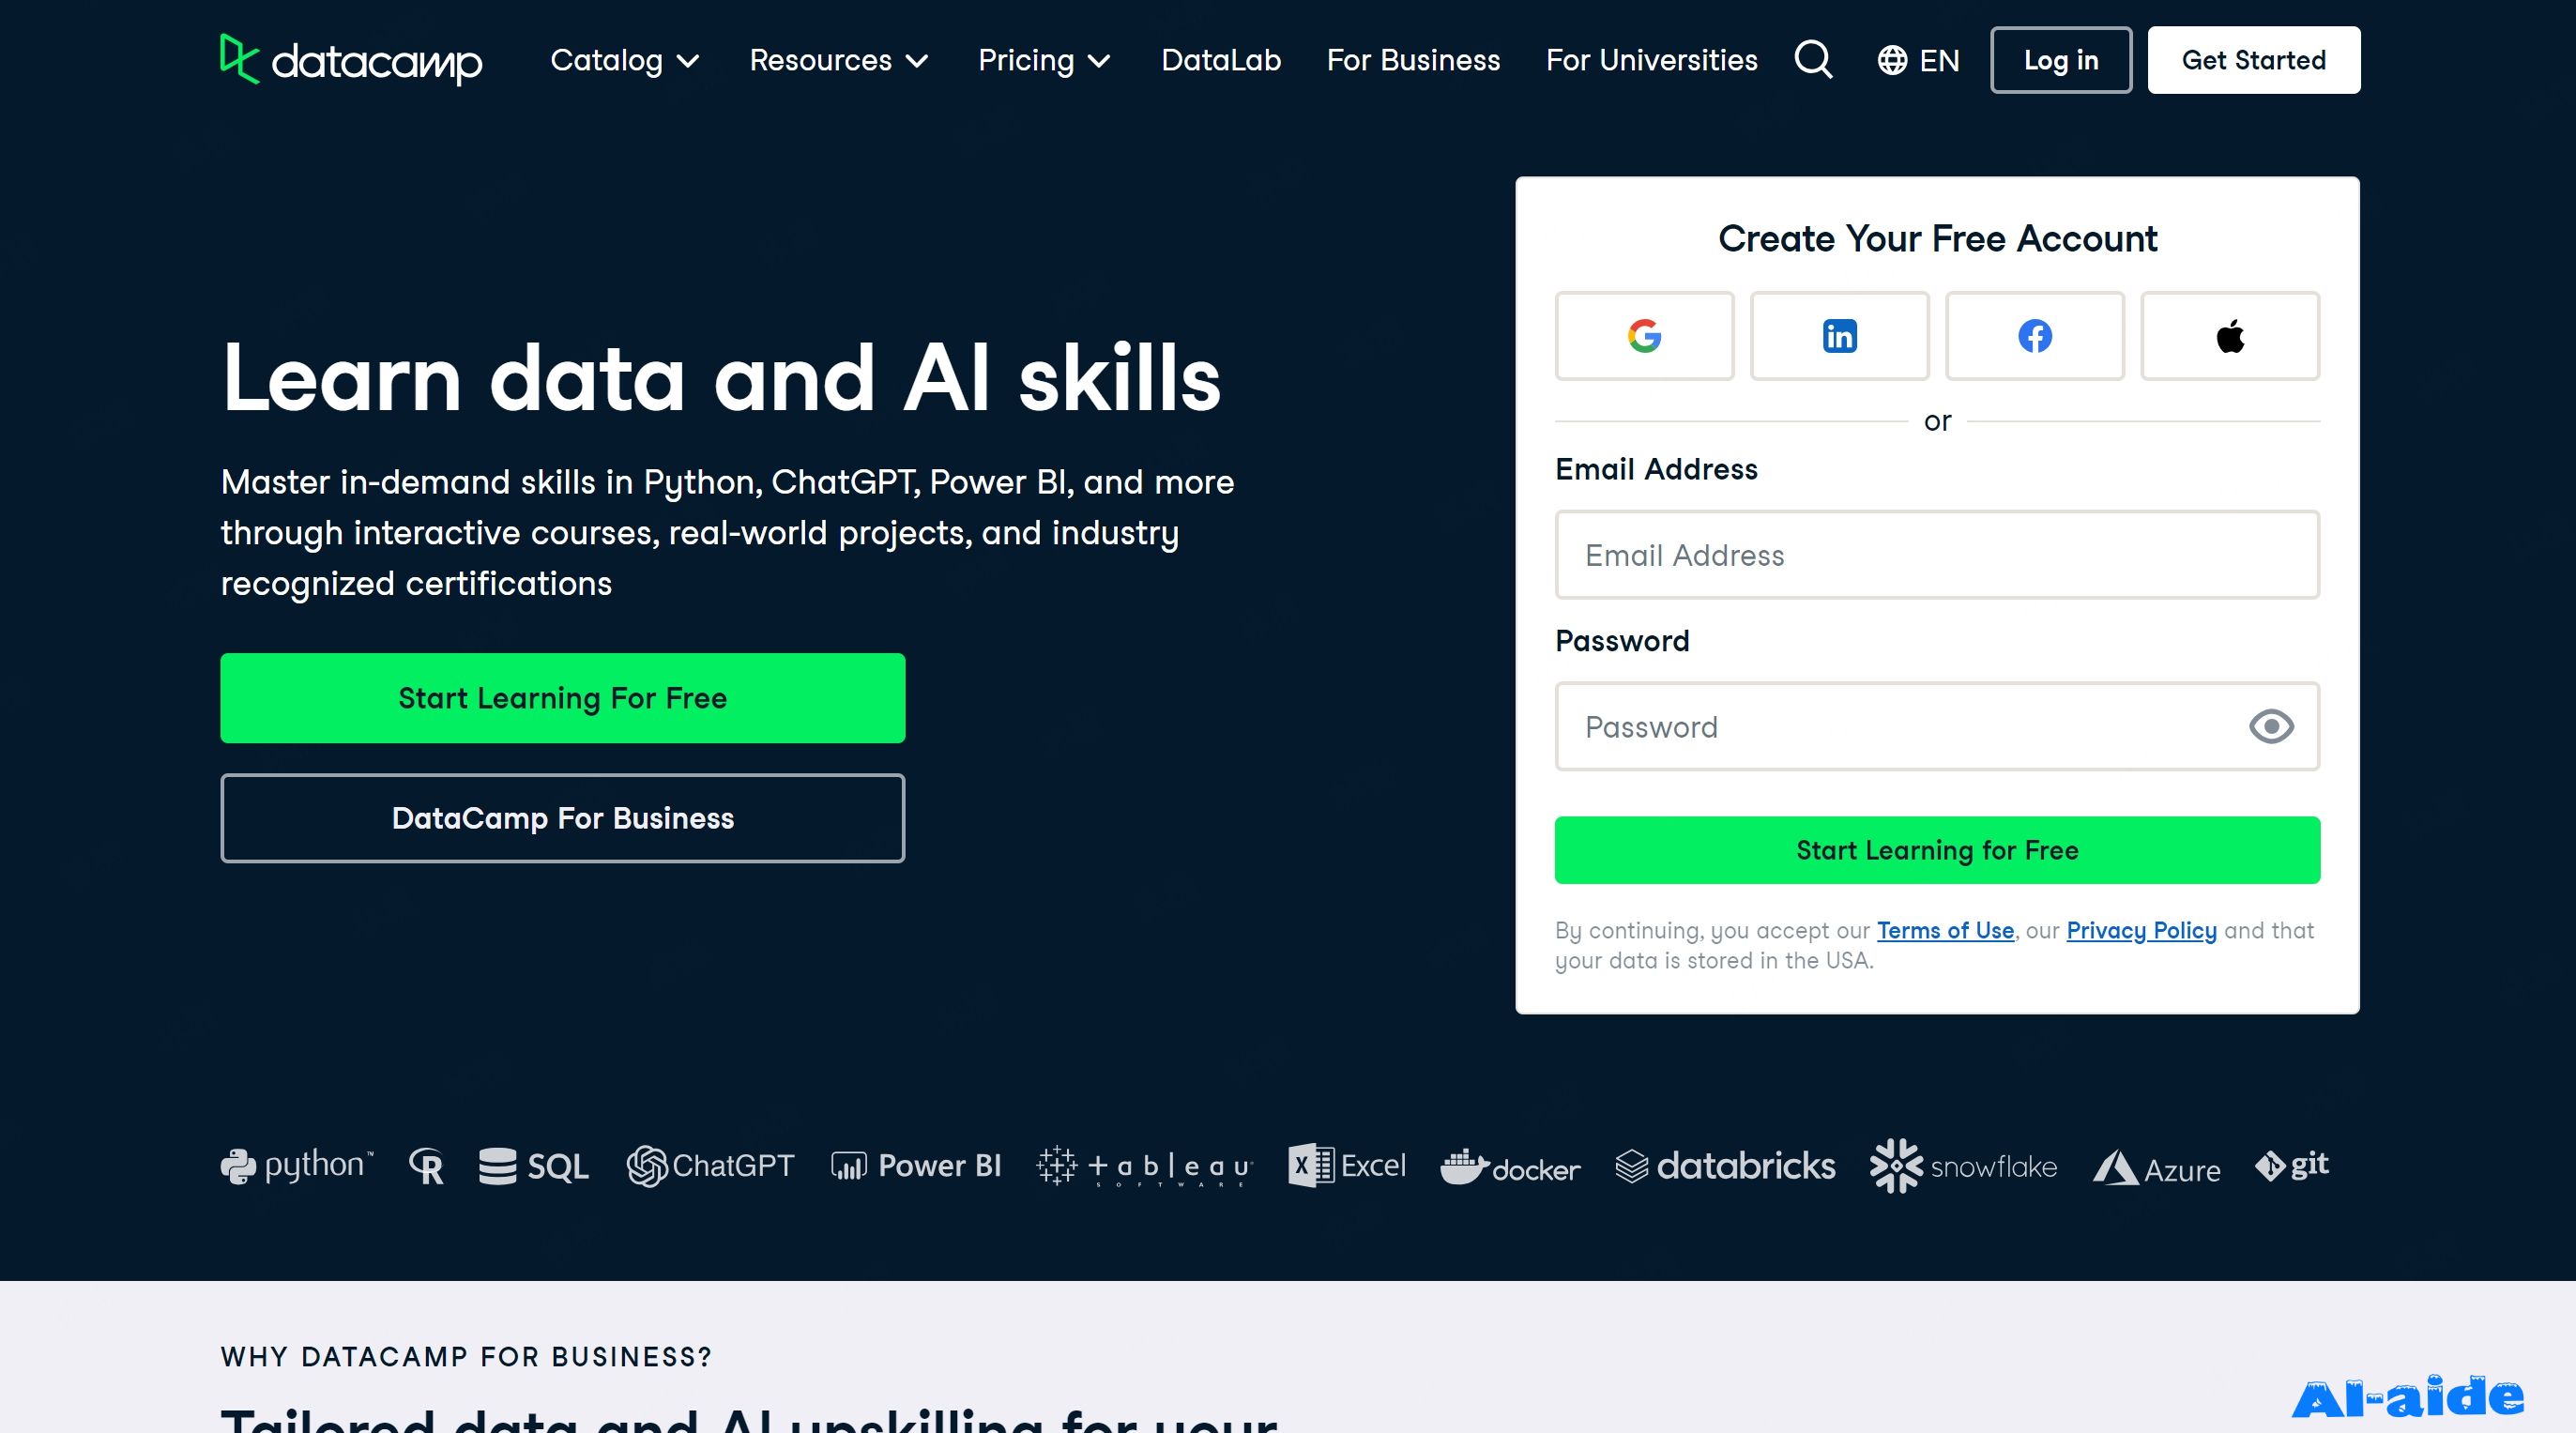Click the Git logo
Image resolution: width=2576 pixels, height=1433 pixels.
(x=2292, y=1165)
